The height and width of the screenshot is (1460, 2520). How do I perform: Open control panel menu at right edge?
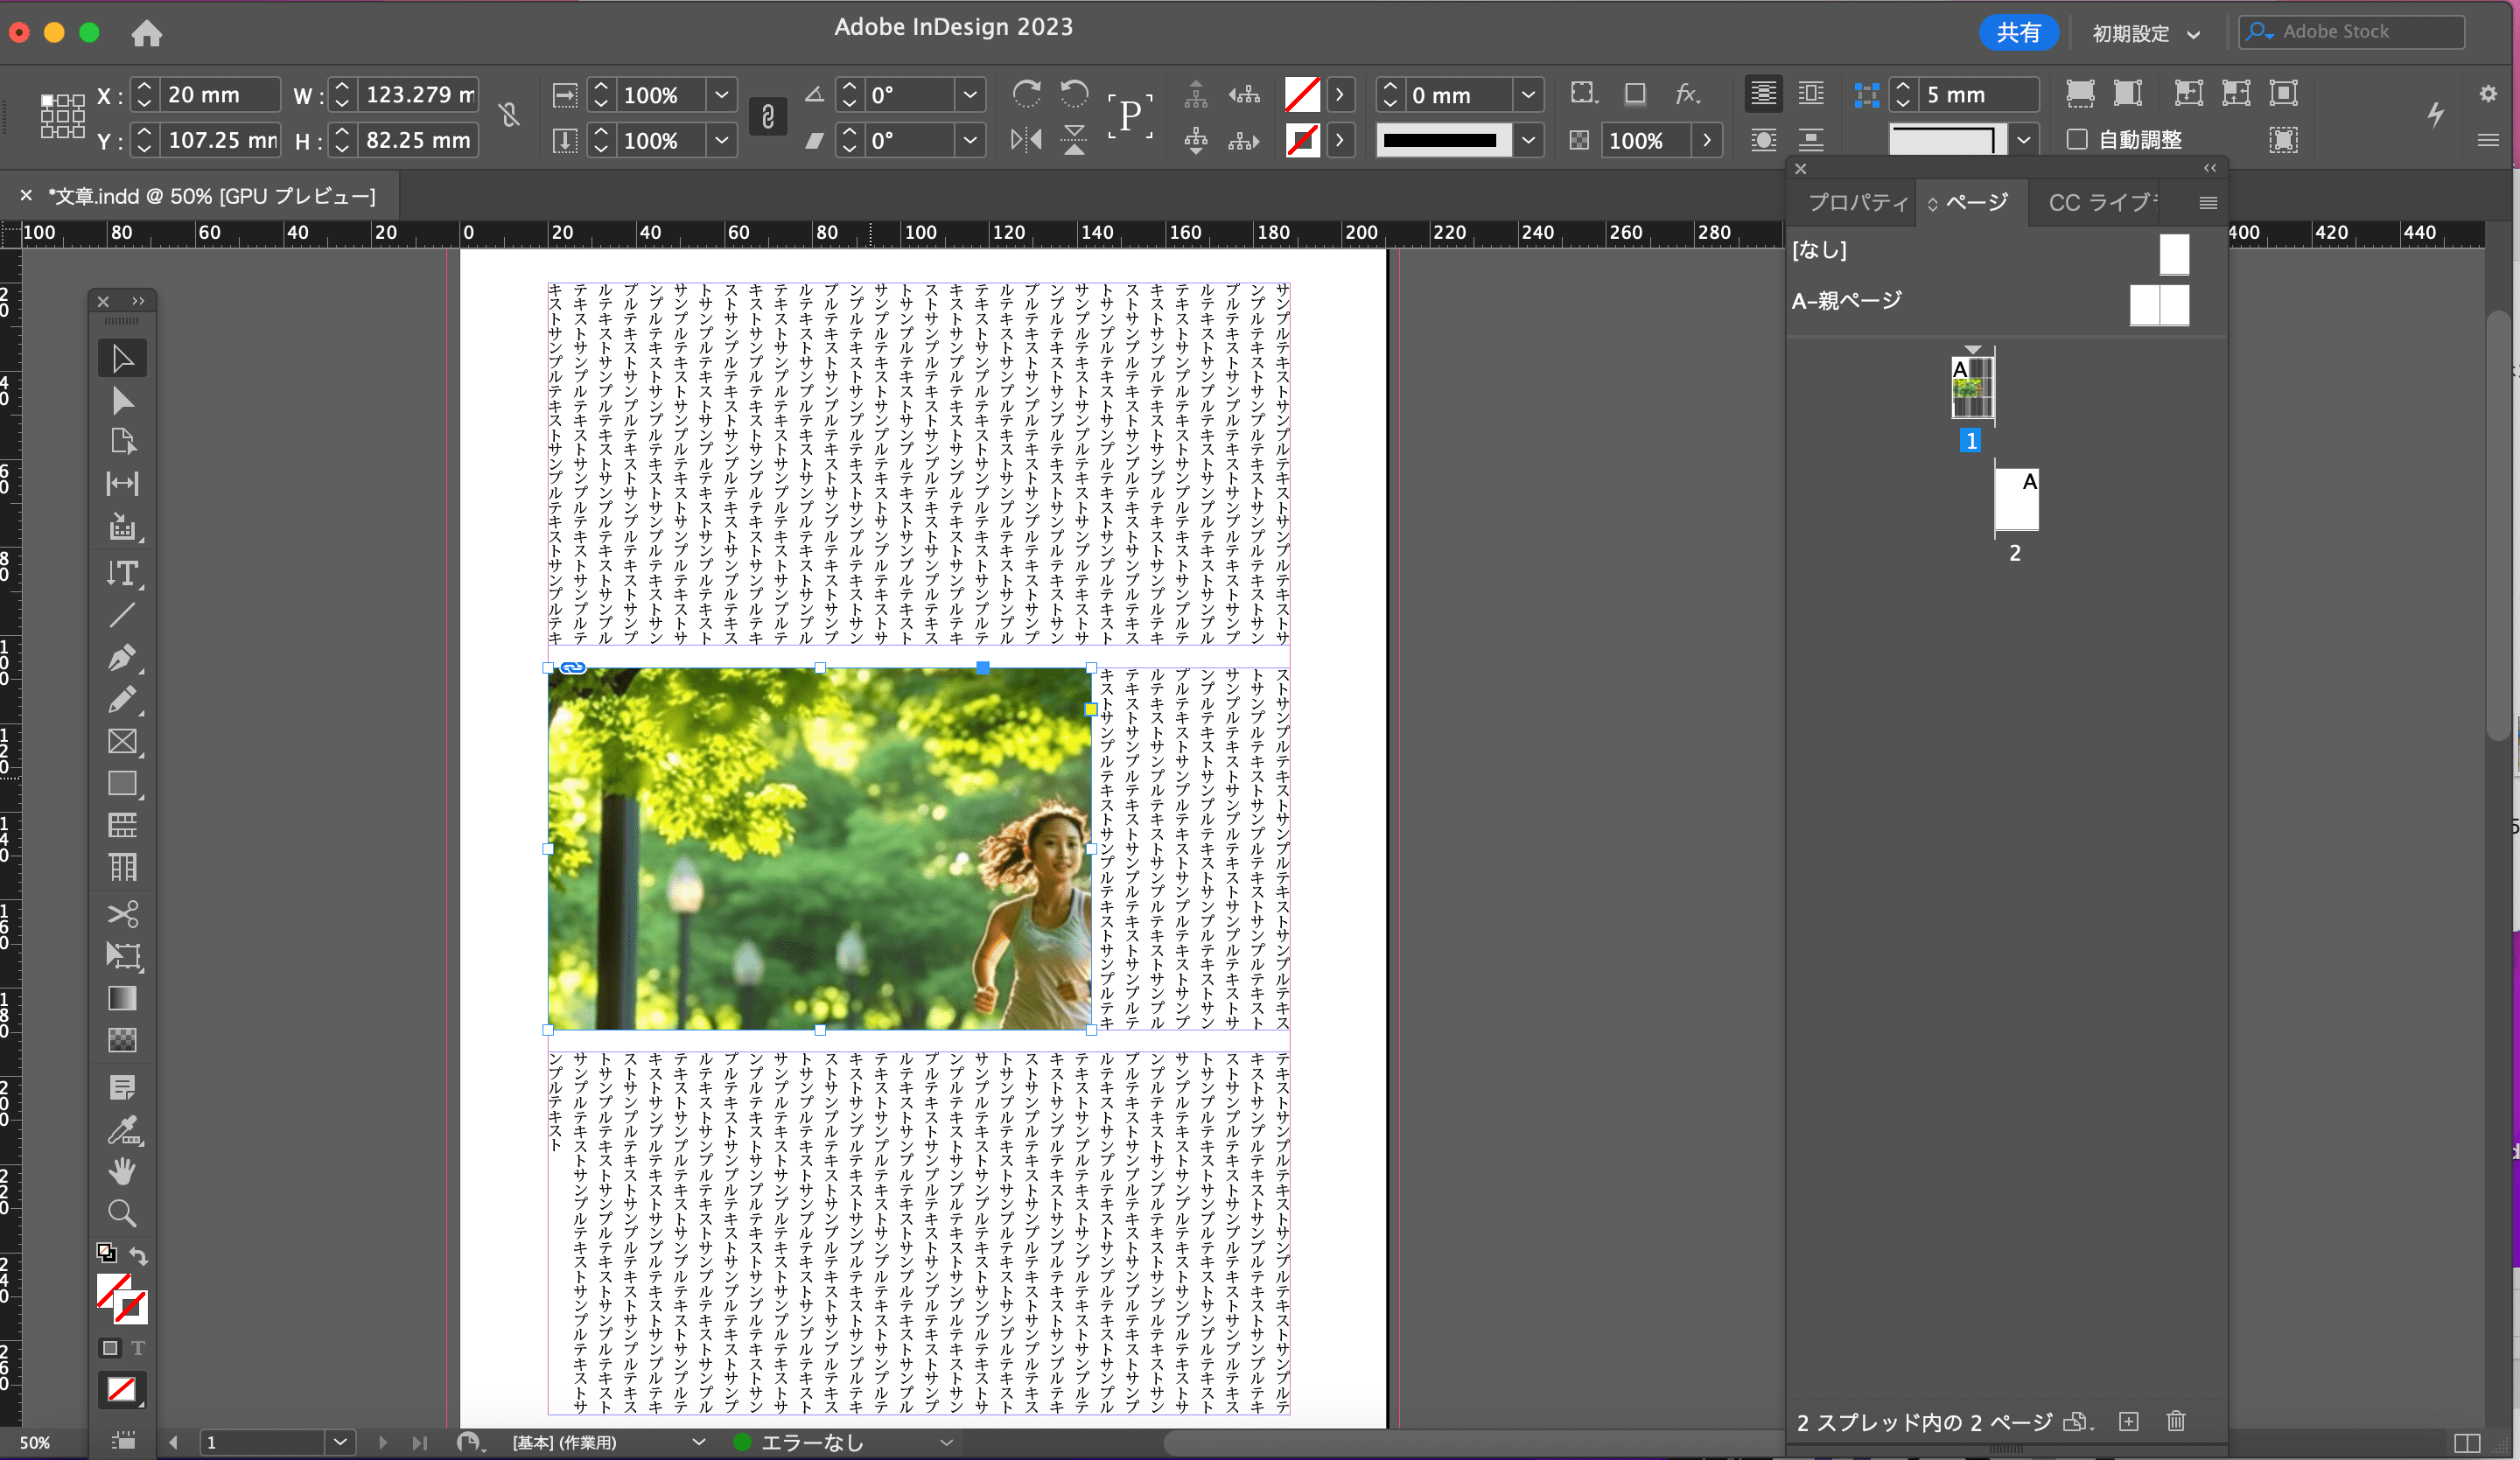pyautogui.click(x=2489, y=140)
